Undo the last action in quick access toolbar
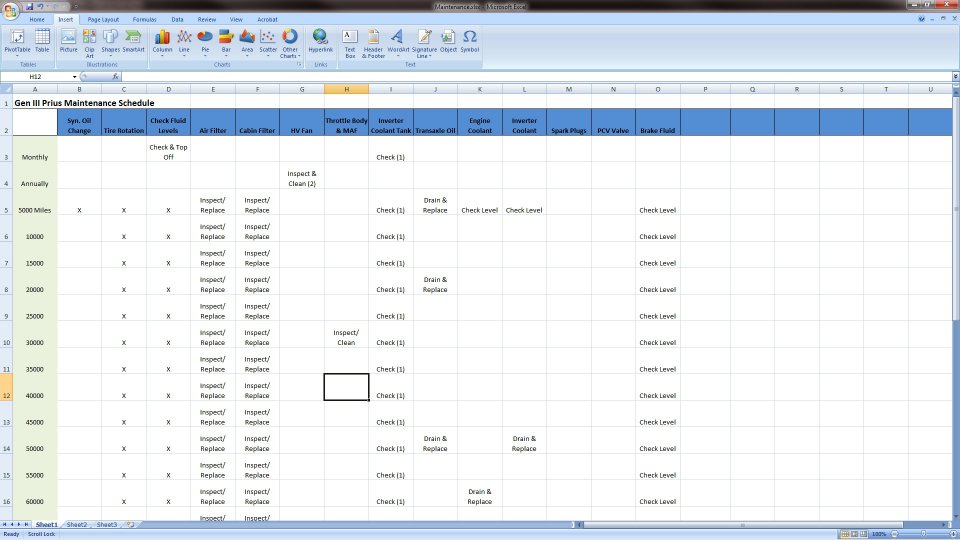 tap(40, 6)
